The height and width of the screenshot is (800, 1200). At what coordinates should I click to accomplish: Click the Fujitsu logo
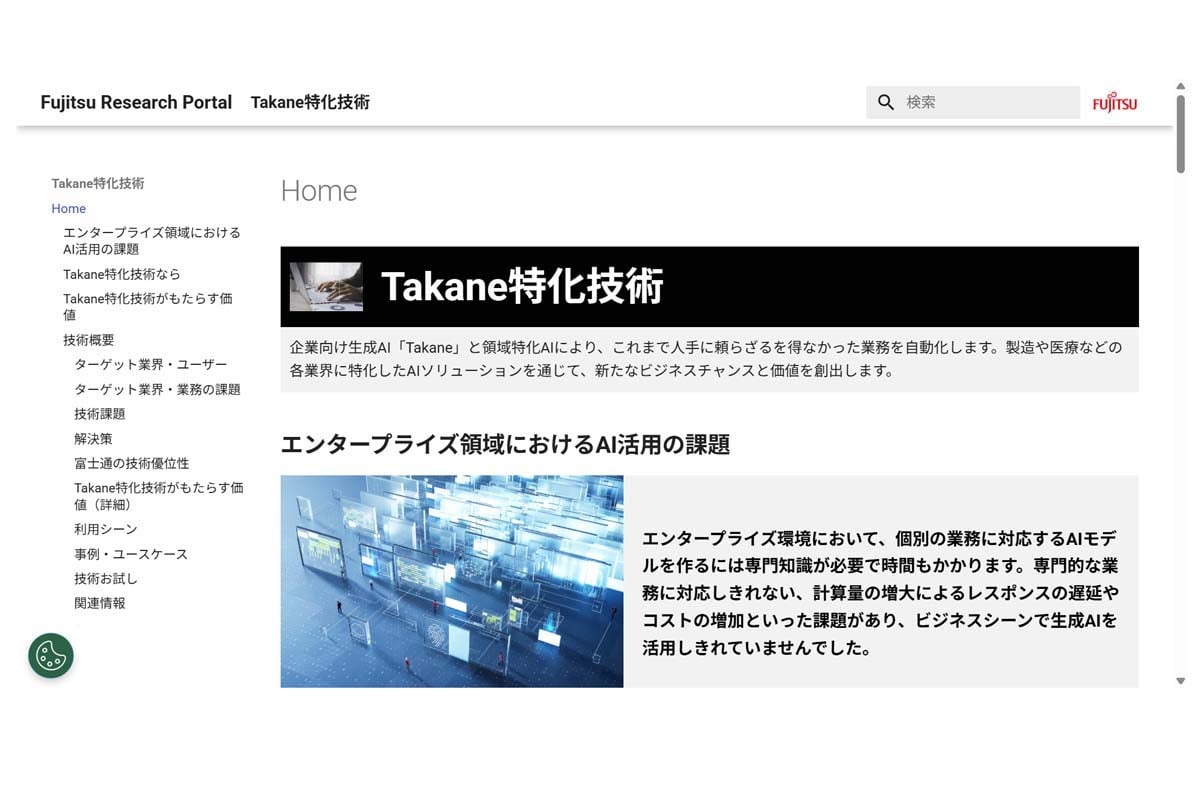click(x=1114, y=103)
